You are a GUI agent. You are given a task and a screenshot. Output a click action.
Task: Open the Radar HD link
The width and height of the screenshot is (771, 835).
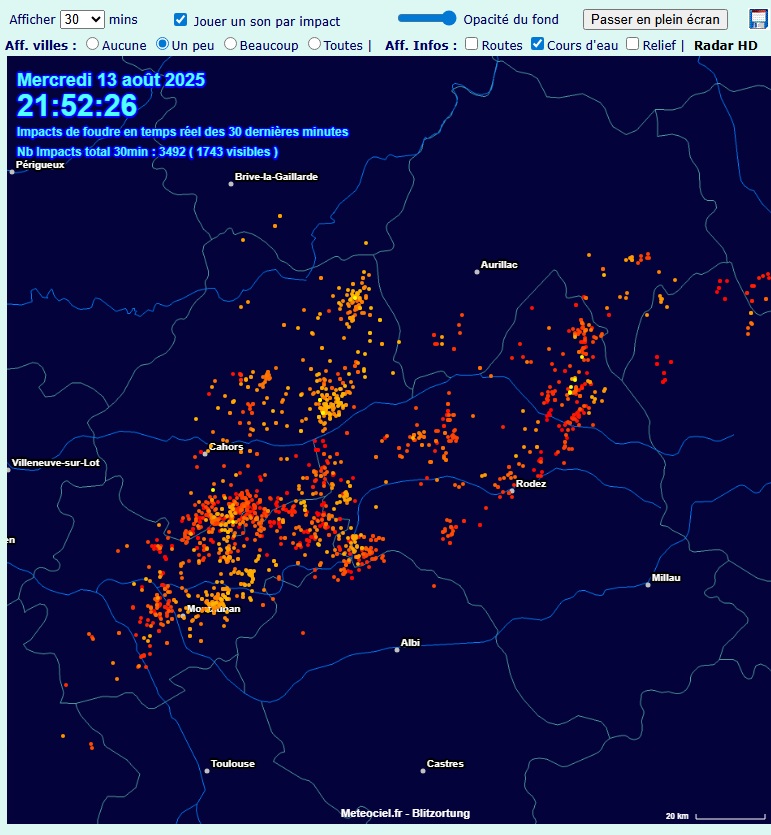pyautogui.click(x=726, y=45)
